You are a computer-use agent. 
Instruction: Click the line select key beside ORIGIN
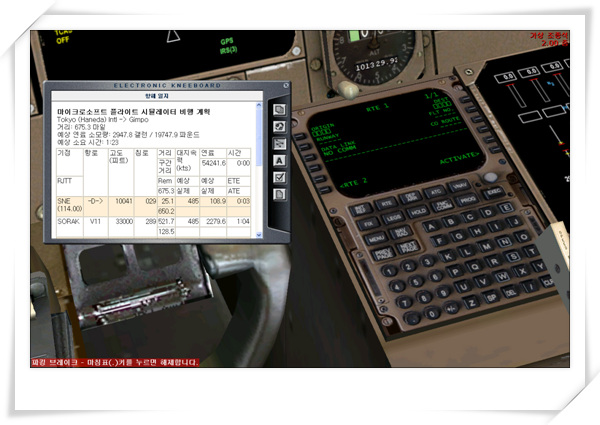point(300,136)
